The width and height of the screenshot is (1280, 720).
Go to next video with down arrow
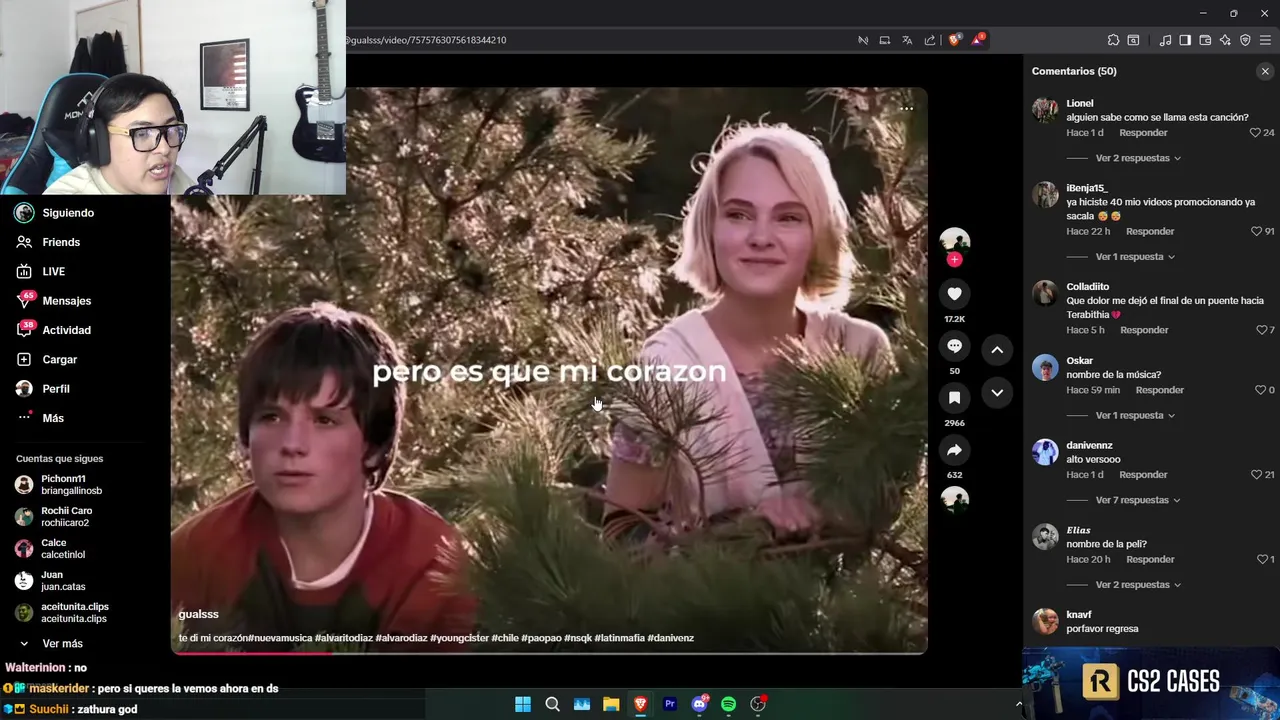click(x=997, y=393)
